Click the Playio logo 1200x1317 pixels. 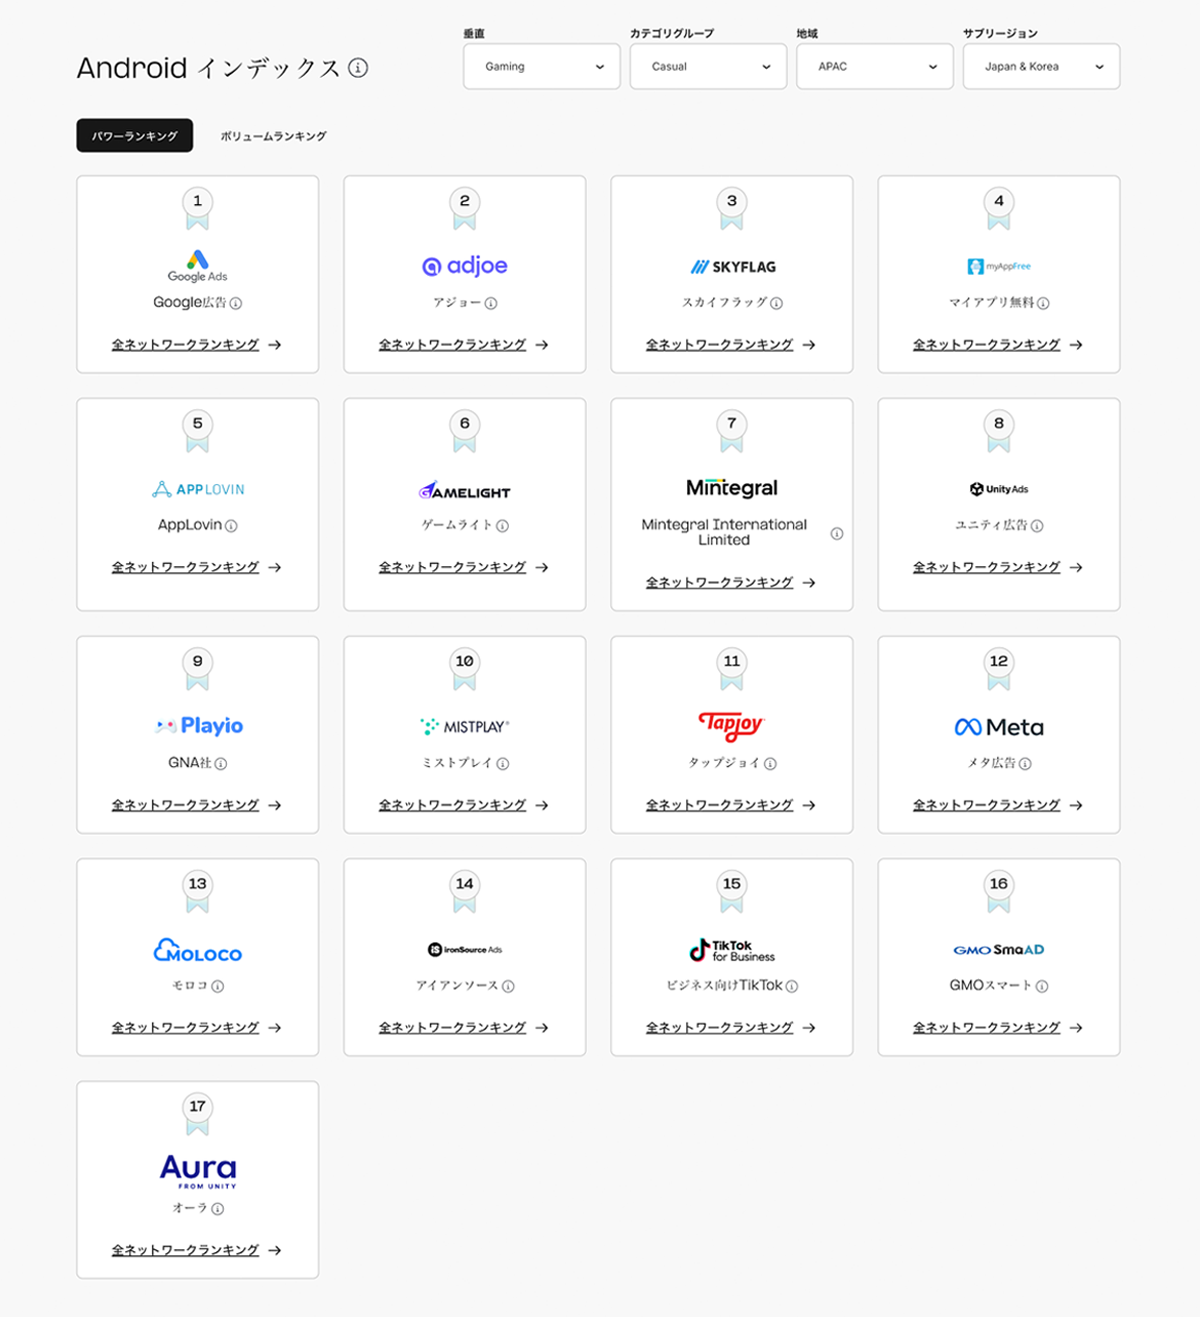[198, 726]
